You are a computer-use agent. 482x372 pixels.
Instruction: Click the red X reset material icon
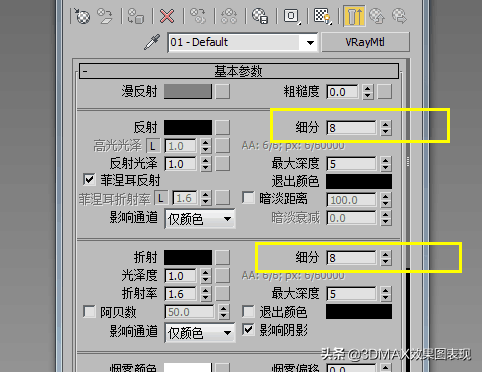coord(167,16)
